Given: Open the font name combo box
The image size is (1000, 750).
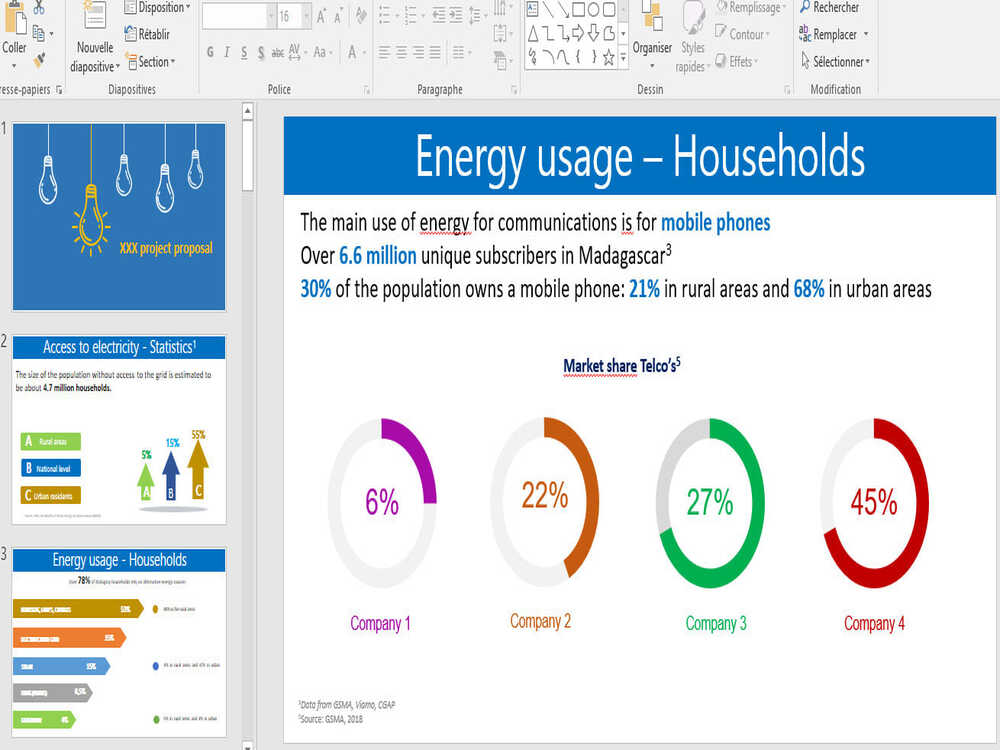Looking at the screenshot, I should coord(239,16).
